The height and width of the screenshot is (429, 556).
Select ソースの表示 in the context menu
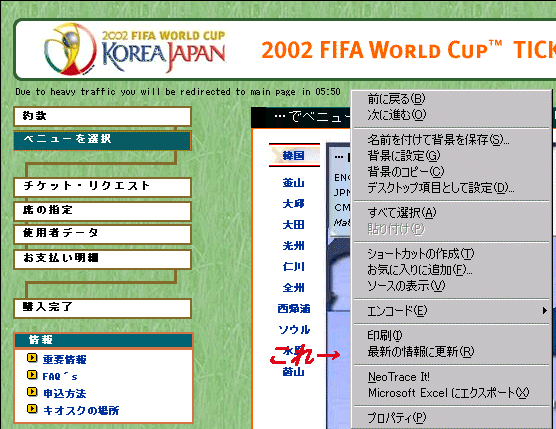point(406,286)
